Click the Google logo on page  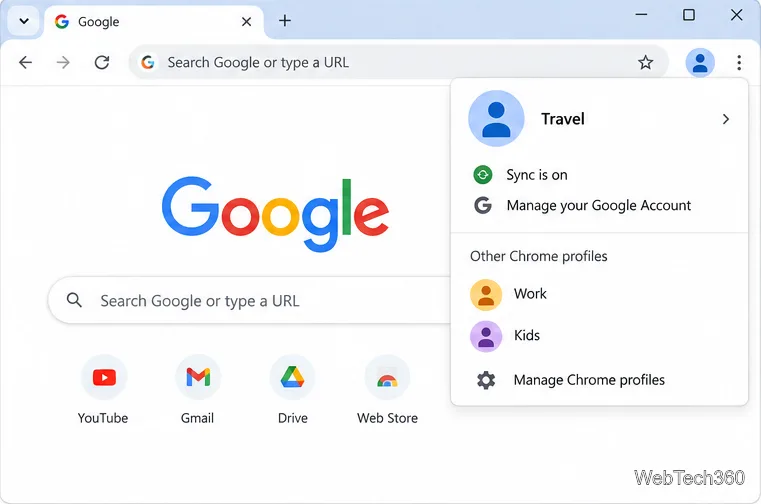click(275, 214)
